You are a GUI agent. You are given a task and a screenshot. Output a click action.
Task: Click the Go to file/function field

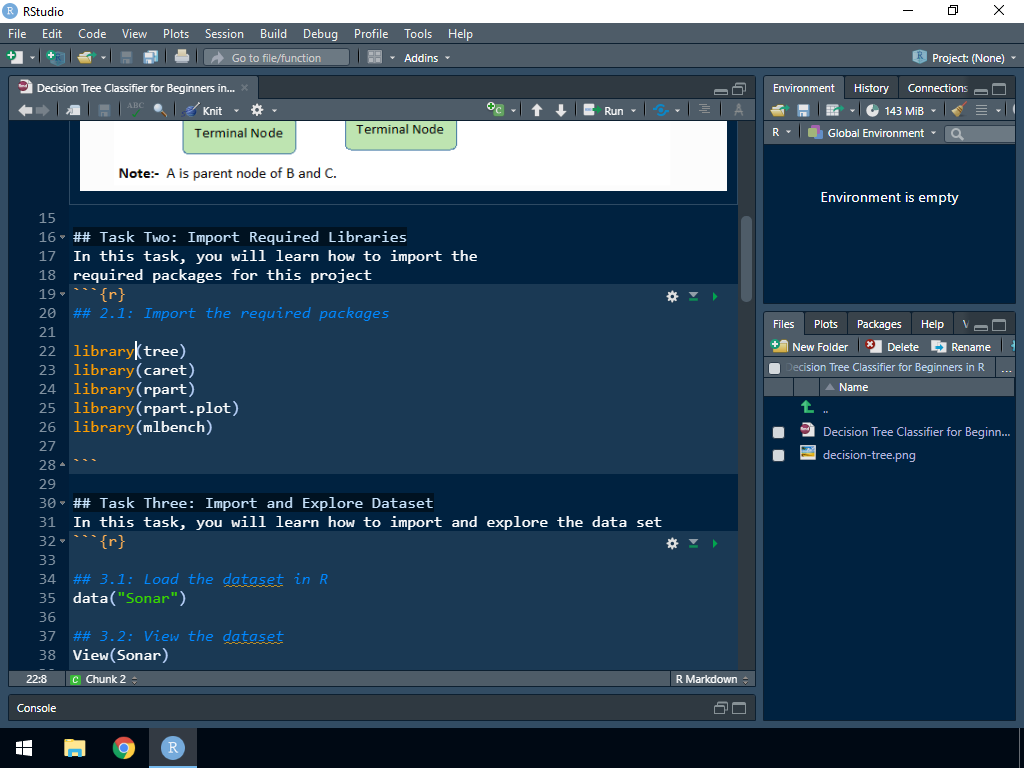click(x=277, y=57)
